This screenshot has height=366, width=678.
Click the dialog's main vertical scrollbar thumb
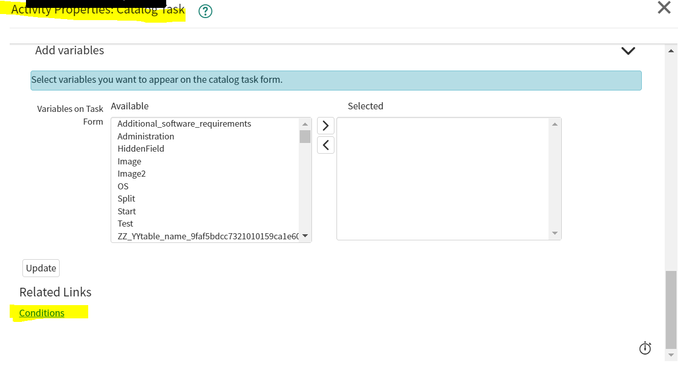point(671,309)
